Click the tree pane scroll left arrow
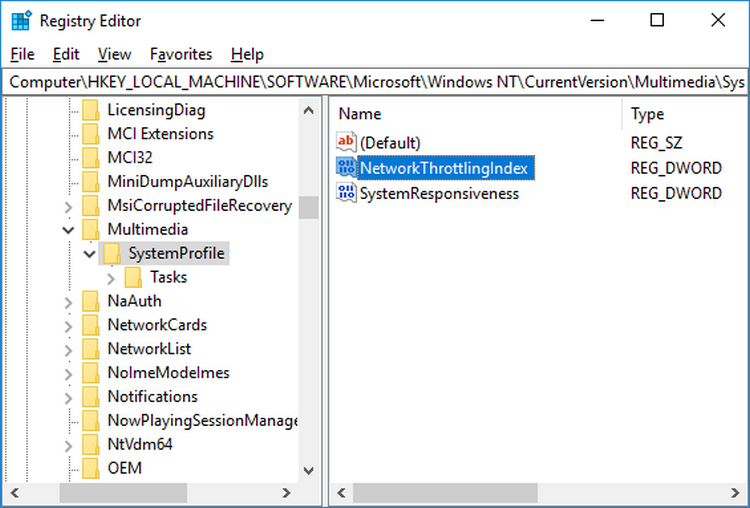This screenshot has width=750, height=508. [x=14, y=493]
